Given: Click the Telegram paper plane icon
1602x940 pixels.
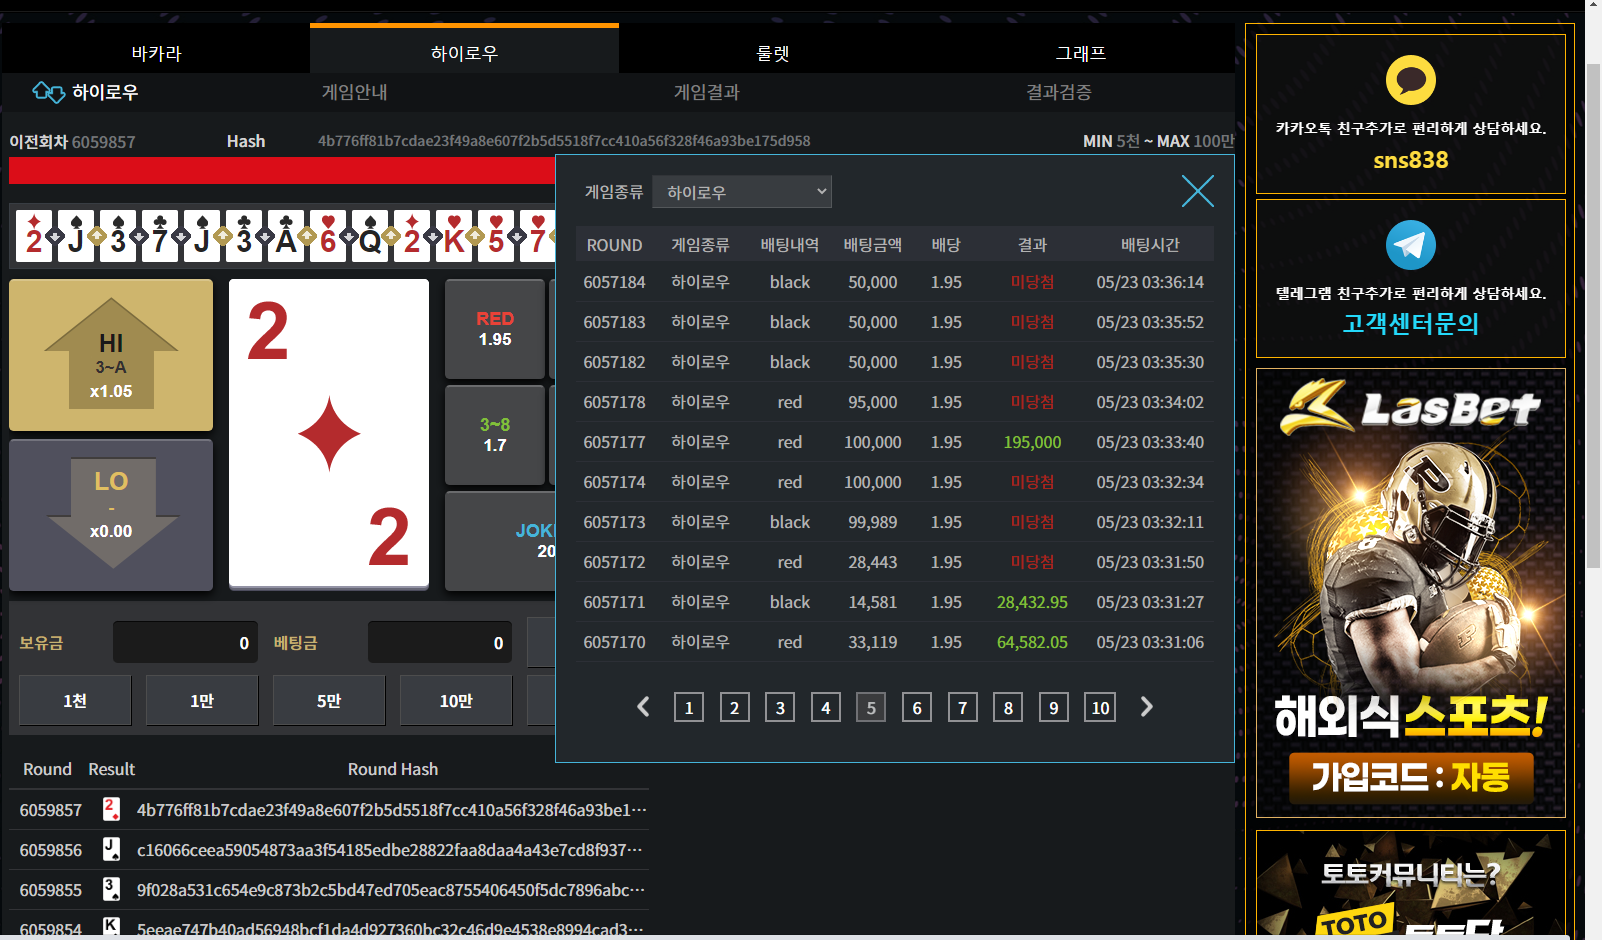Looking at the screenshot, I should point(1410,245).
